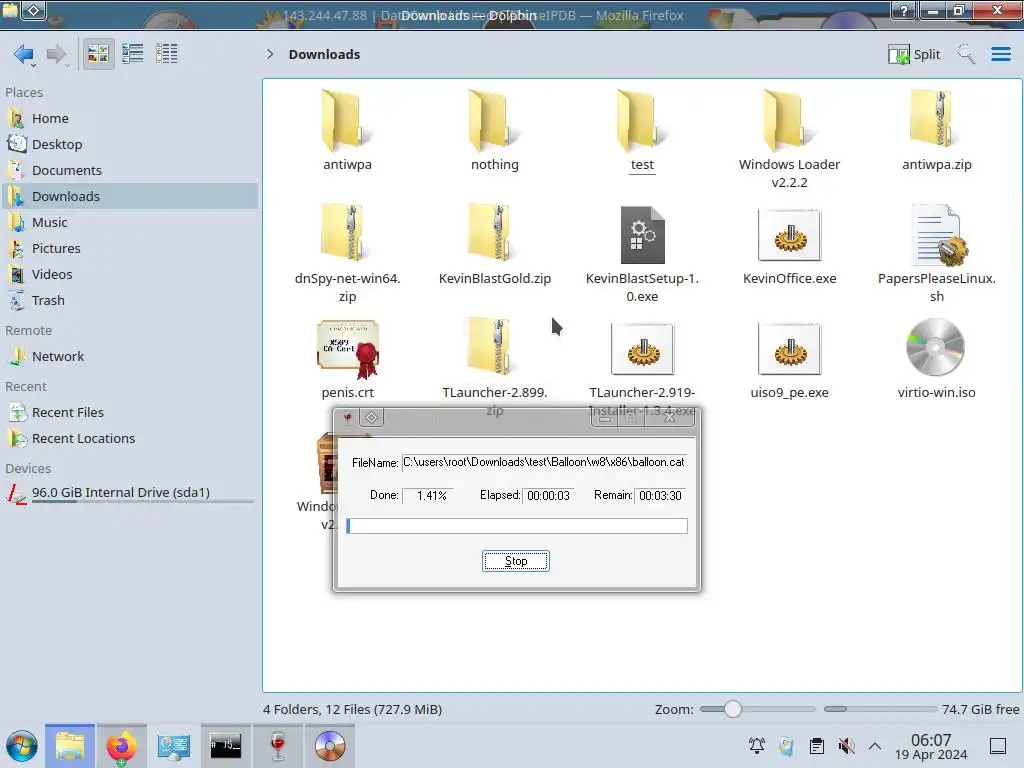Image resolution: width=1024 pixels, height=768 pixels.
Task: Click the extraction progress bar
Action: [x=517, y=526]
